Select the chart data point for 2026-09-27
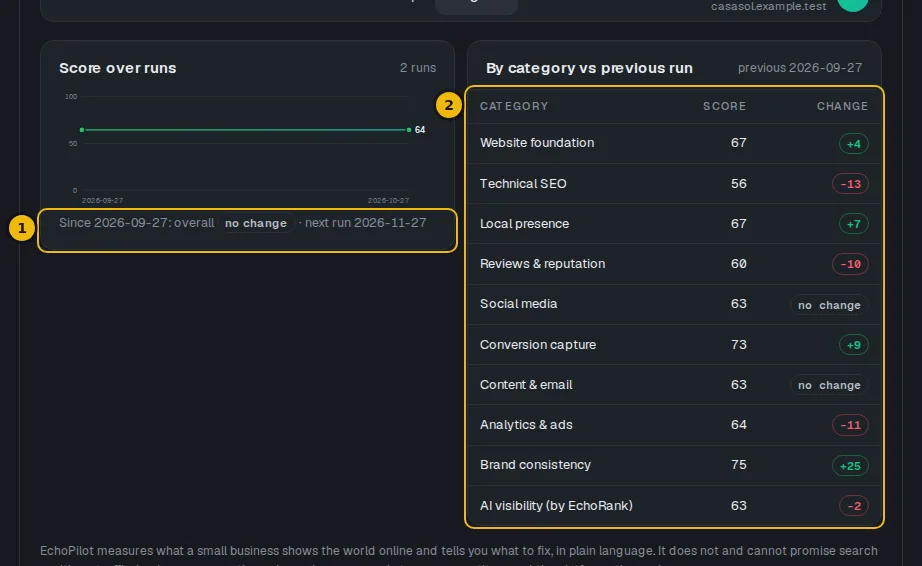This screenshot has height=566, width=922. pyautogui.click(x=82, y=129)
